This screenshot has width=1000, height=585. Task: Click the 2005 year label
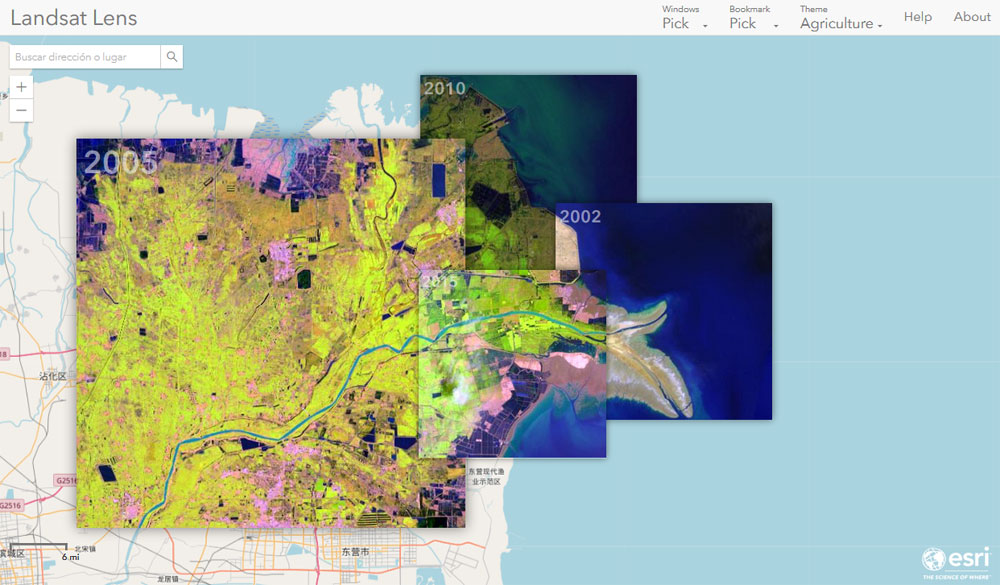point(121,163)
